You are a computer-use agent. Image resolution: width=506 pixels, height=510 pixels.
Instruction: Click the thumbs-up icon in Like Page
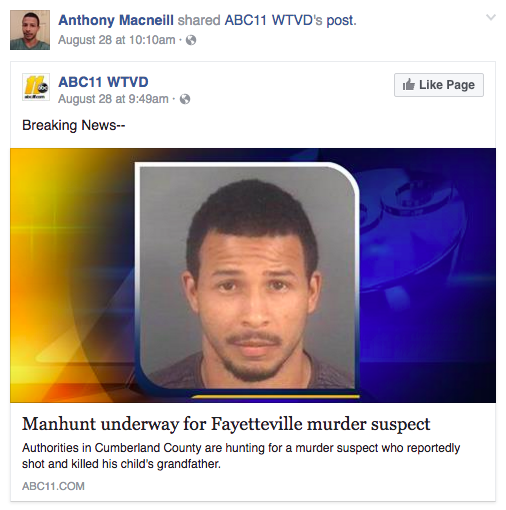point(408,85)
